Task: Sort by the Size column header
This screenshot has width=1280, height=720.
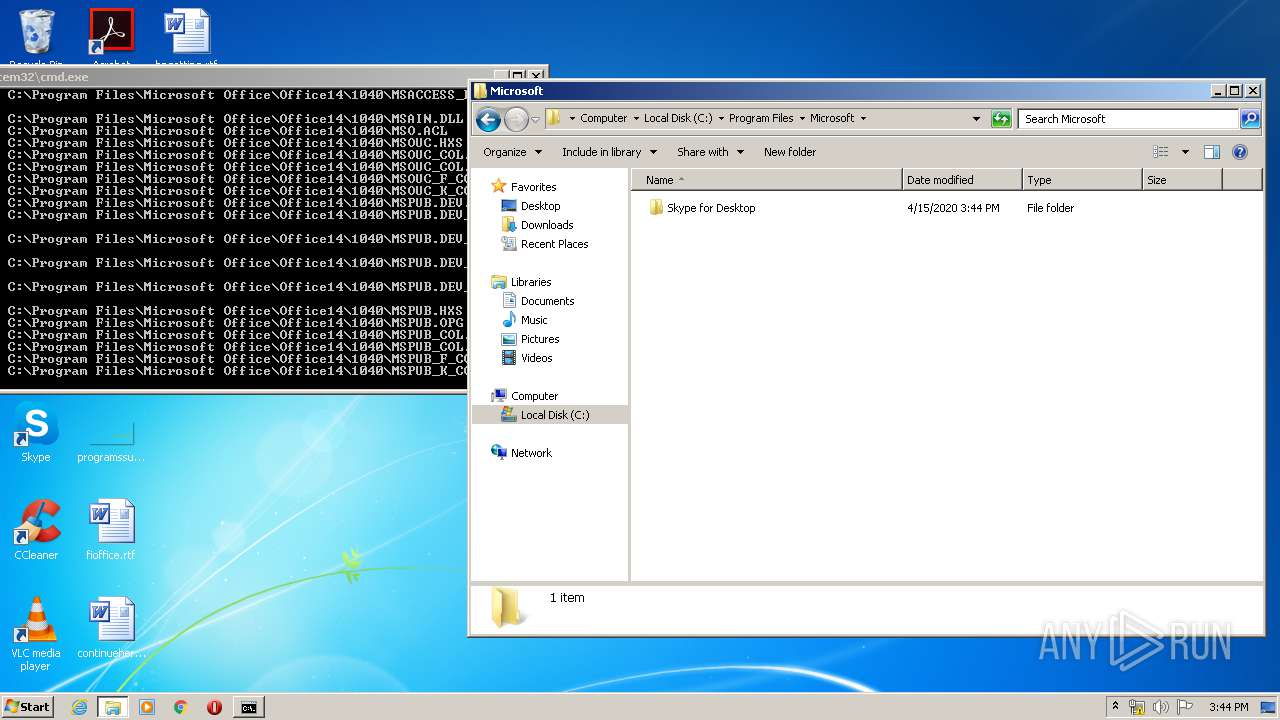Action: click(1182, 180)
